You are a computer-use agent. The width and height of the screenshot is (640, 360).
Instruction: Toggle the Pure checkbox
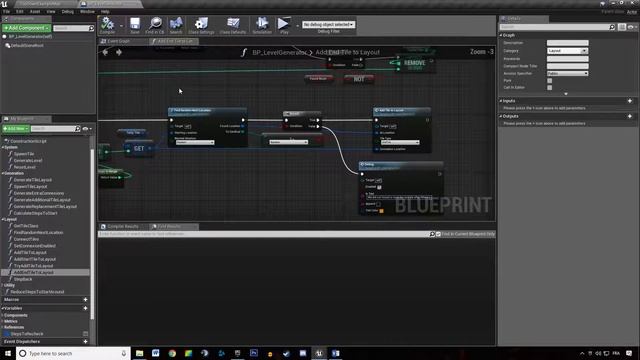point(549,81)
